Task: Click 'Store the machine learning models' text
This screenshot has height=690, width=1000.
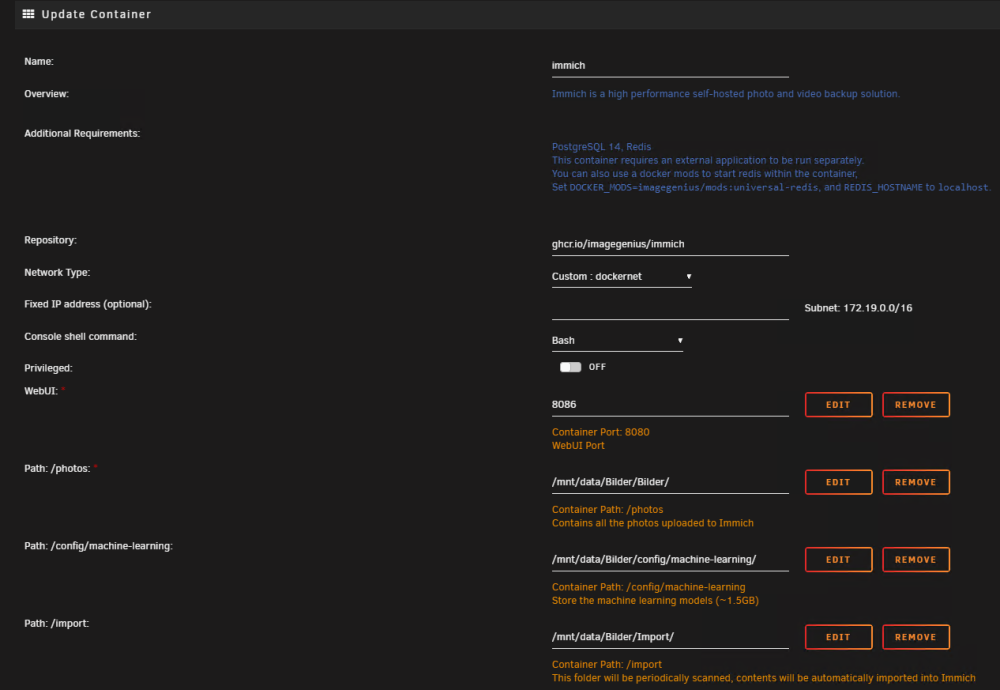Action: tap(655, 601)
